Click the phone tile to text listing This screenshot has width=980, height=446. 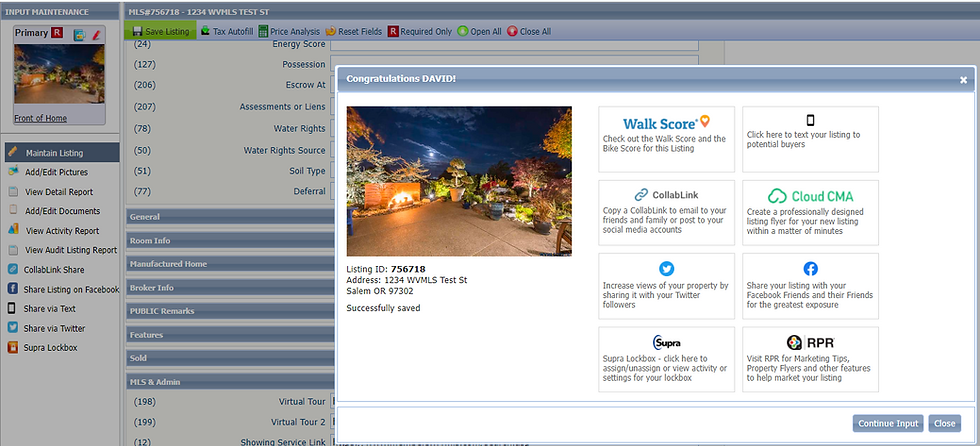[x=810, y=139]
